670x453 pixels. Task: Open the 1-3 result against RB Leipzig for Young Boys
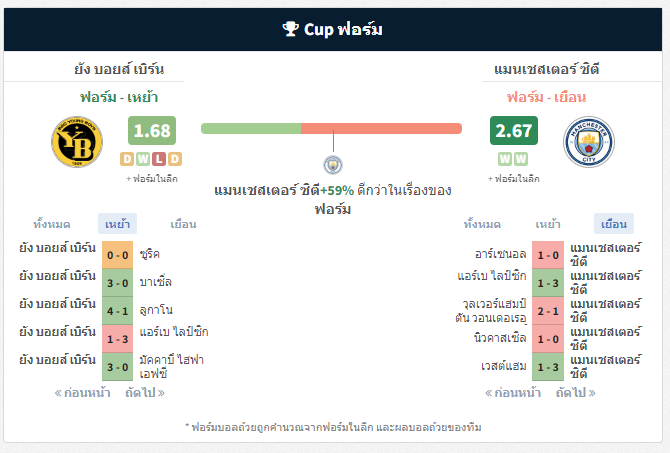pos(118,339)
